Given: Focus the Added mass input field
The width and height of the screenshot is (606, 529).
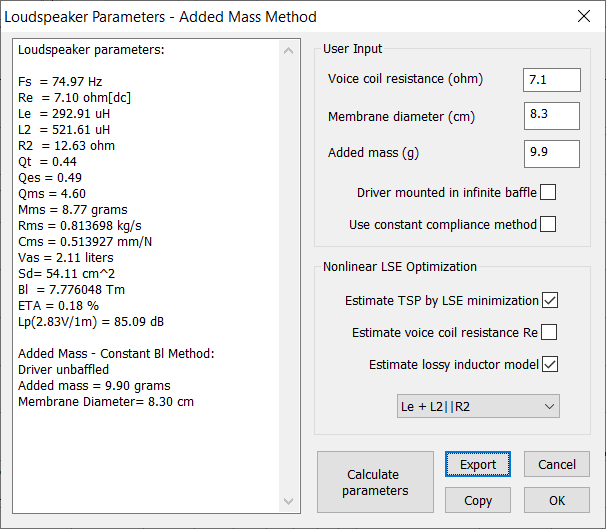Looking at the screenshot, I should [551, 153].
